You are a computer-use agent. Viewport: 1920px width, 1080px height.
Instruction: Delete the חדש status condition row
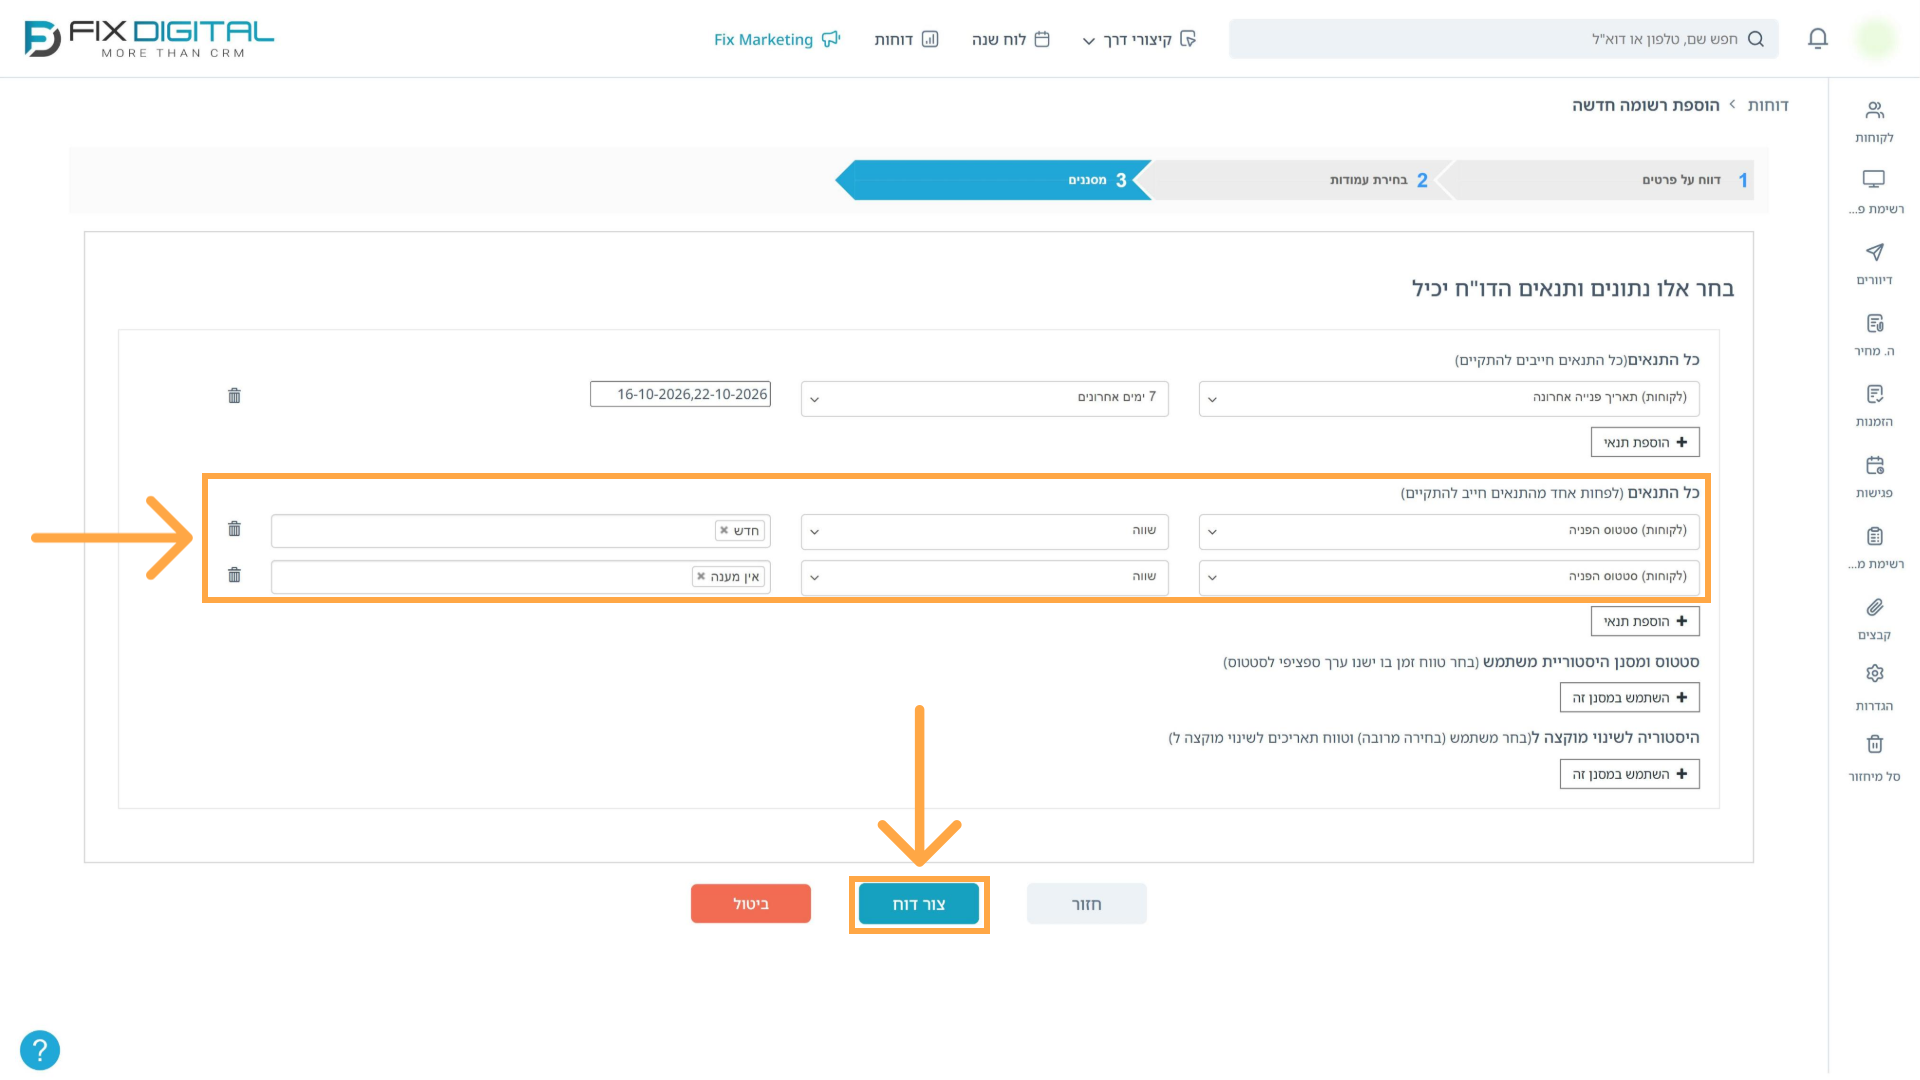click(234, 529)
